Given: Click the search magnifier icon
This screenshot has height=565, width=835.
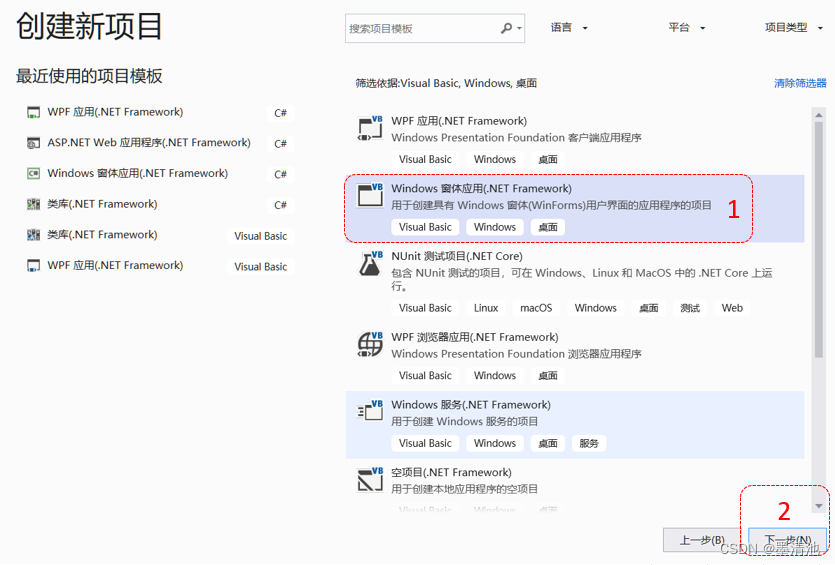Looking at the screenshot, I should 506,28.
